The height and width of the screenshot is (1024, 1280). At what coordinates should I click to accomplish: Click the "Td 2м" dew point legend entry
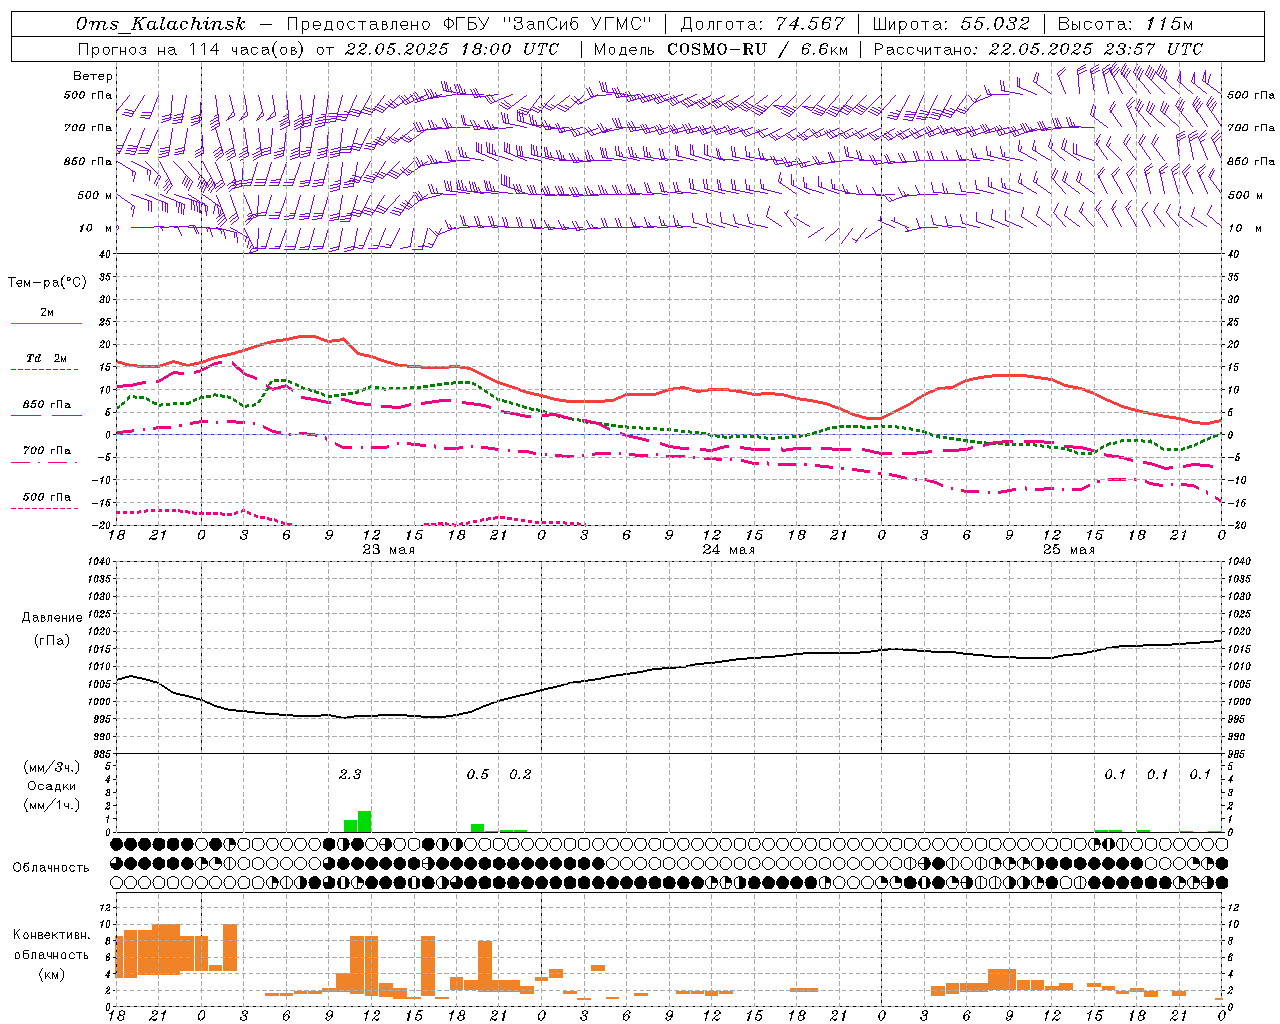[47, 358]
